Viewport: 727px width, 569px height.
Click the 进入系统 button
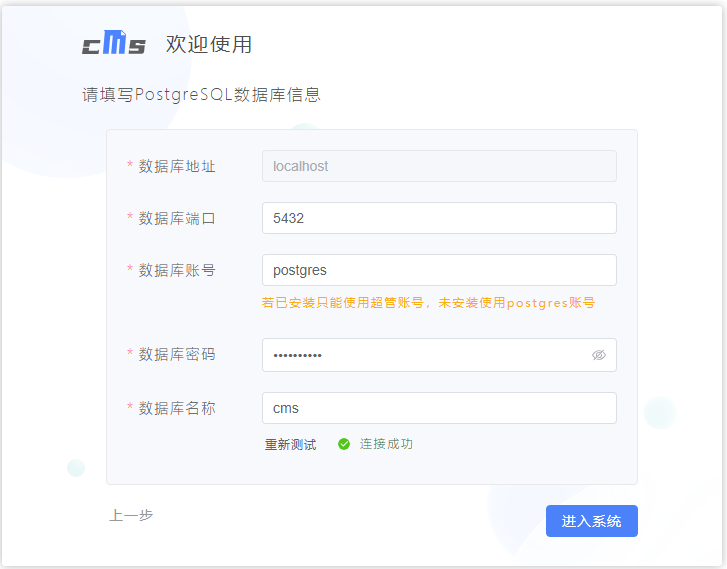click(592, 521)
